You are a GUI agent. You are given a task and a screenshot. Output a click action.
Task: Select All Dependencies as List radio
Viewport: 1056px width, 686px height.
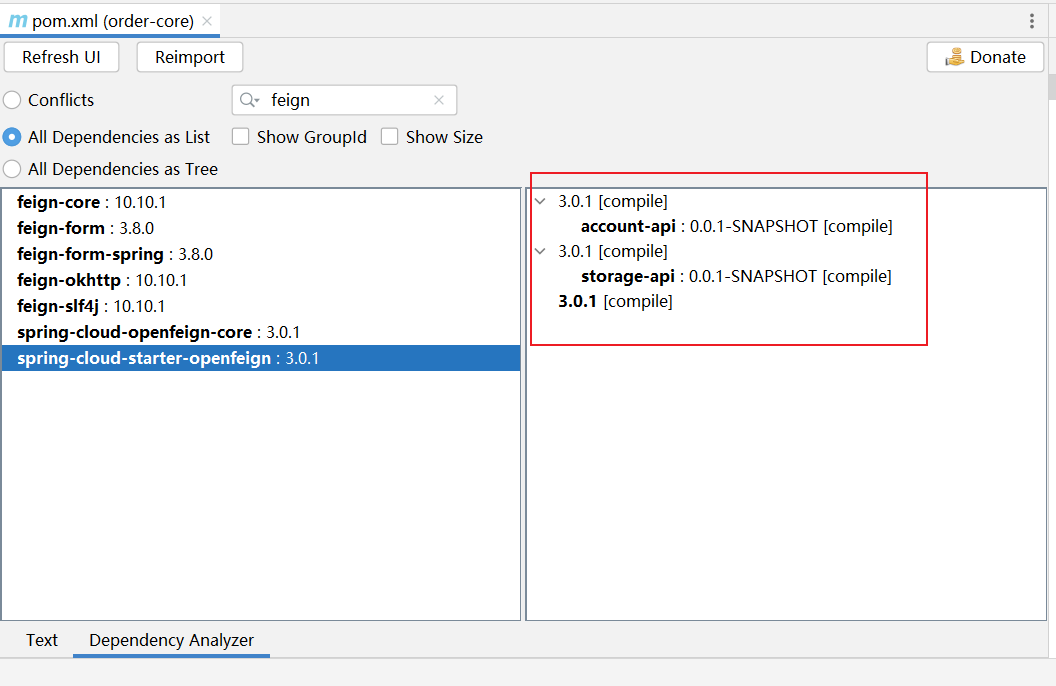[x=12, y=137]
